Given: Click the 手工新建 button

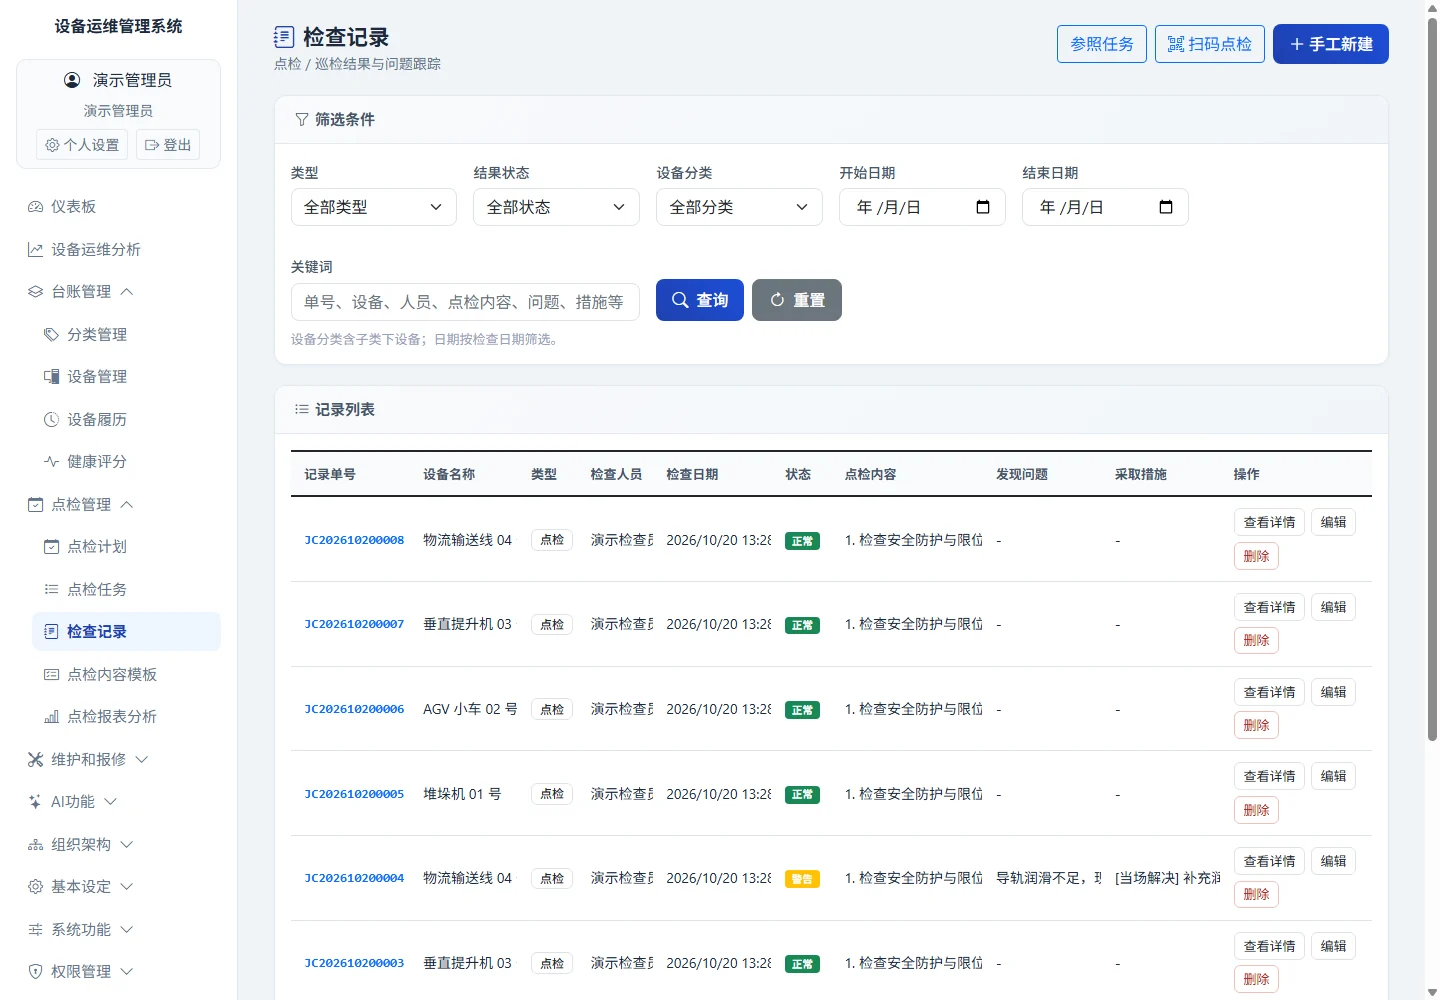Looking at the screenshot, I should pyautogui.click(x=1331, y=44).
